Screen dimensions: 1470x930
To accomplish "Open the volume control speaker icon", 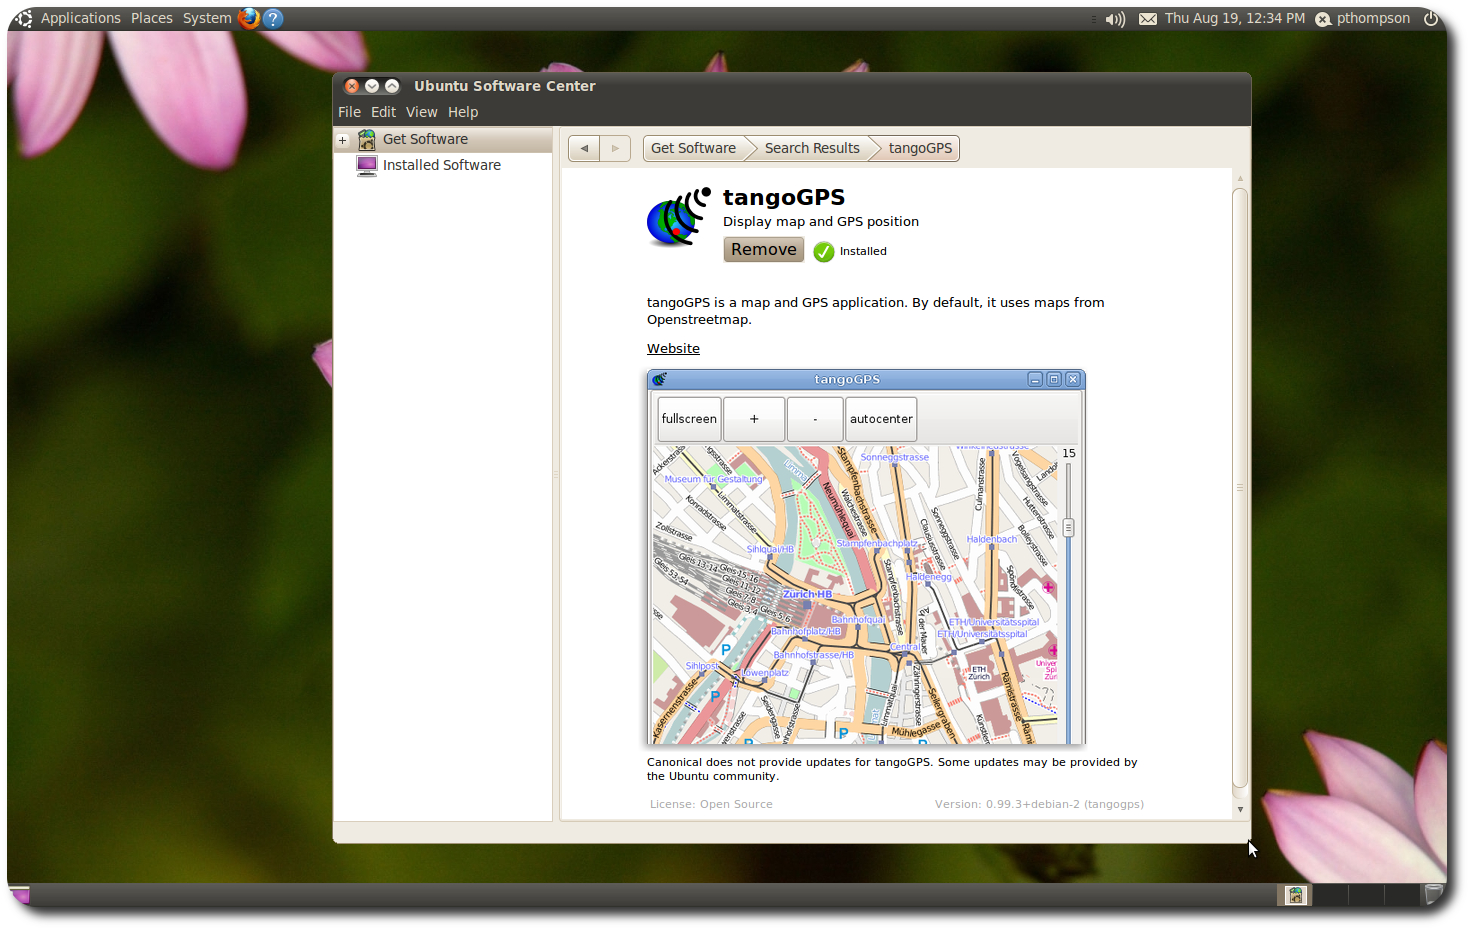I will point(1115,19).
